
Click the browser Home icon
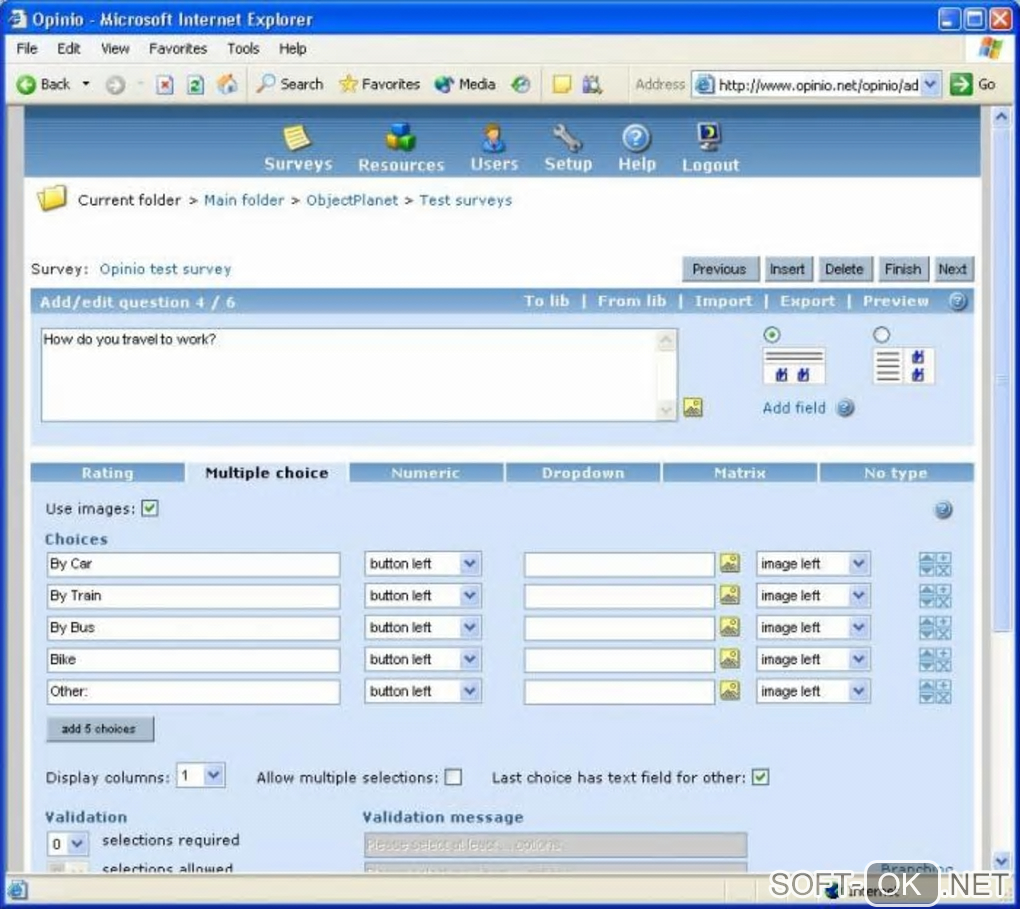[227, 84]
